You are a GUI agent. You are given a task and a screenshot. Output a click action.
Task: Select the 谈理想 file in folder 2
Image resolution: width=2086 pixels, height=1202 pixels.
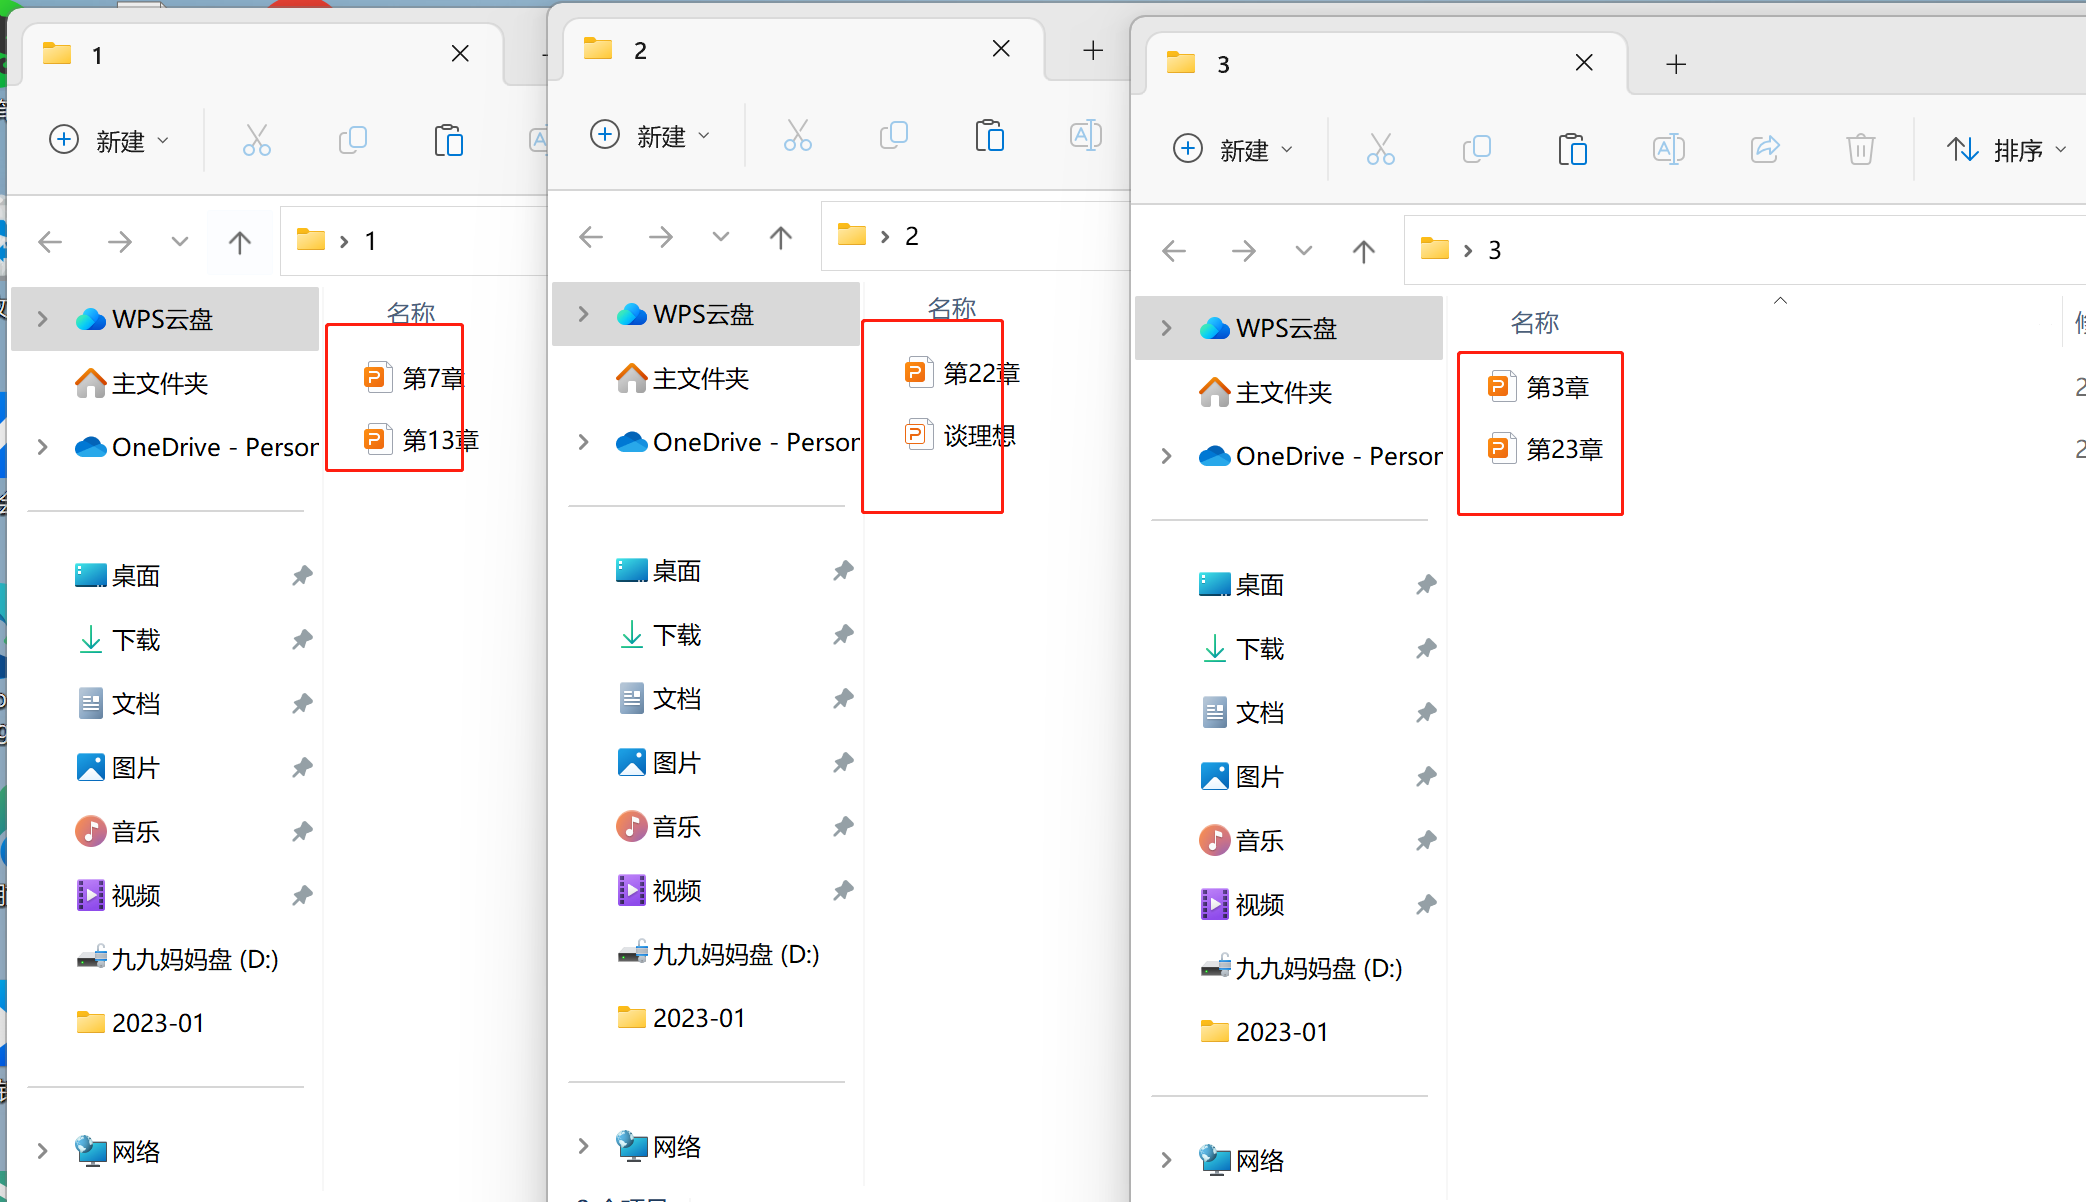click(978, 436)
